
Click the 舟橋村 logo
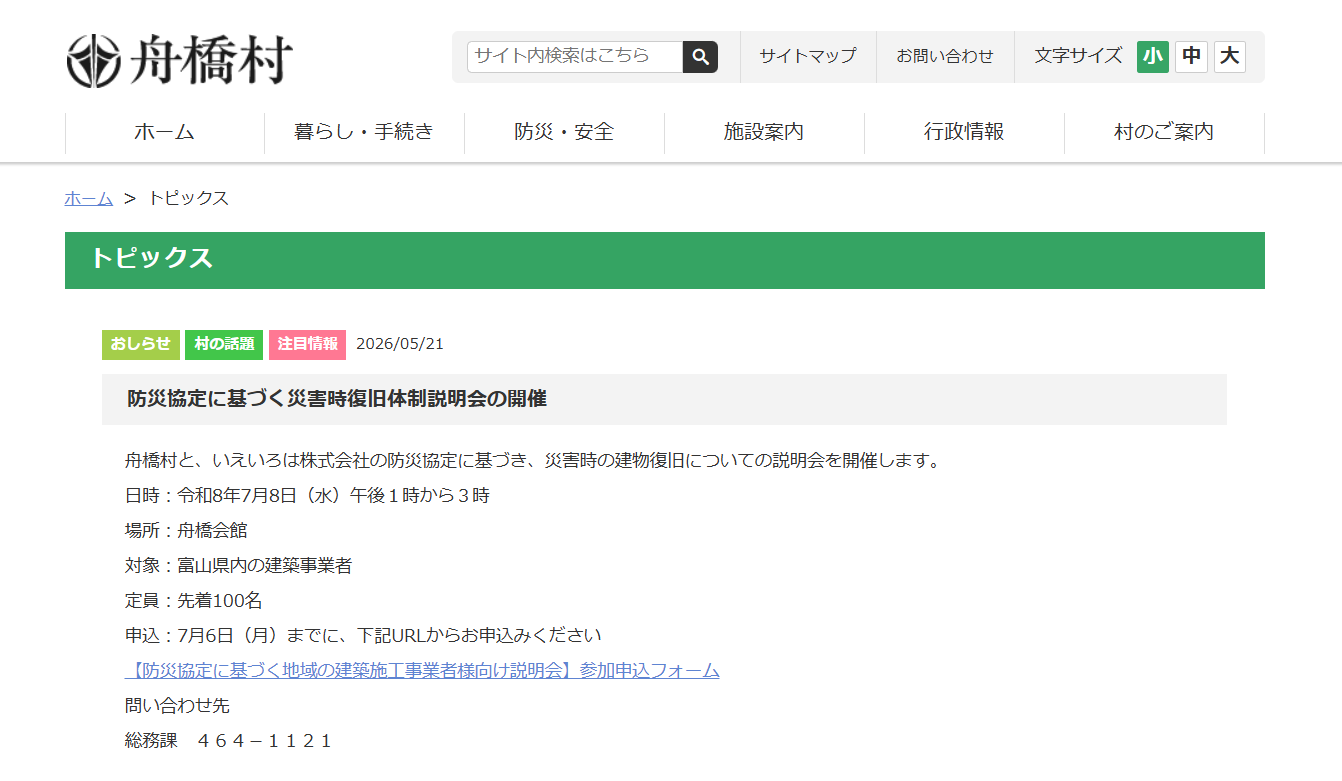[179, 60]
